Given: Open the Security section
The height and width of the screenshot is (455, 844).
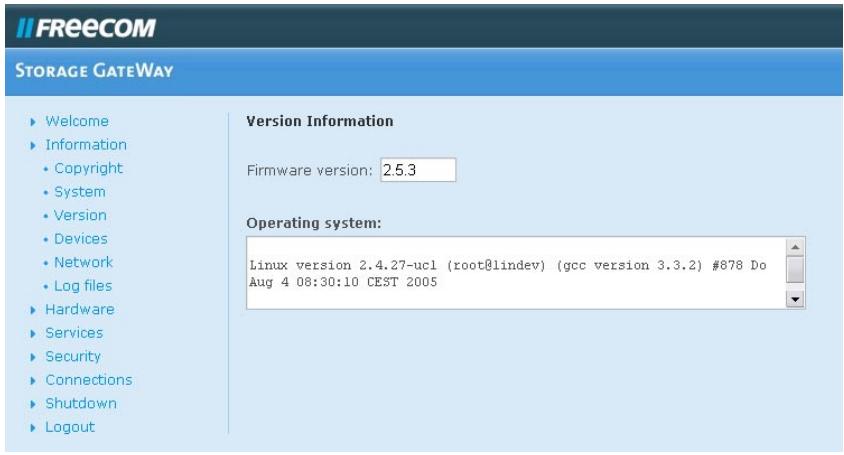Looking at the screenshot, I should pyautogui.click(x=73, y=357).
